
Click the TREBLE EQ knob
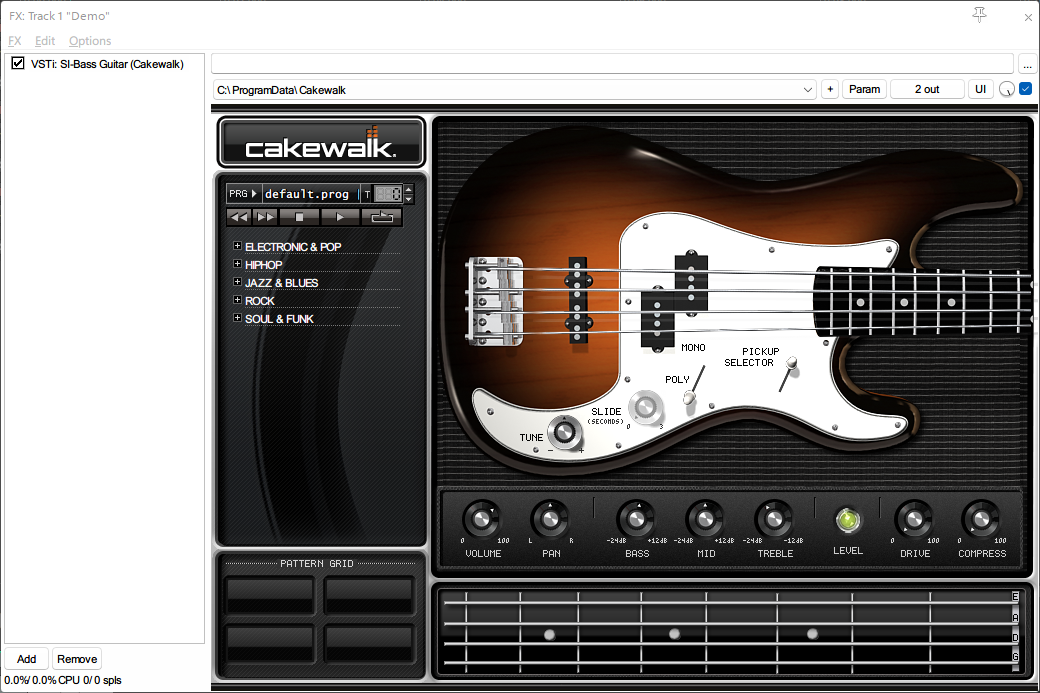[x=774, y=519]
